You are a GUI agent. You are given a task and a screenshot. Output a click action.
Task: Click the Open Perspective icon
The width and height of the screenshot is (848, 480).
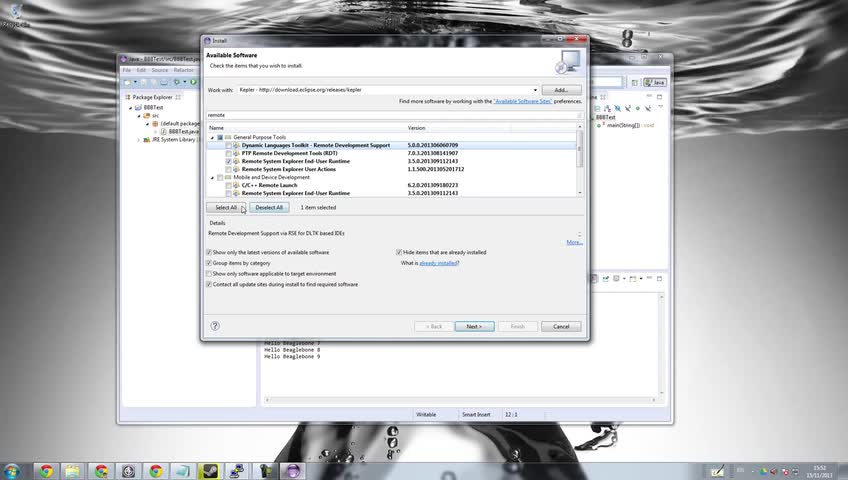(x=635, y=83)
